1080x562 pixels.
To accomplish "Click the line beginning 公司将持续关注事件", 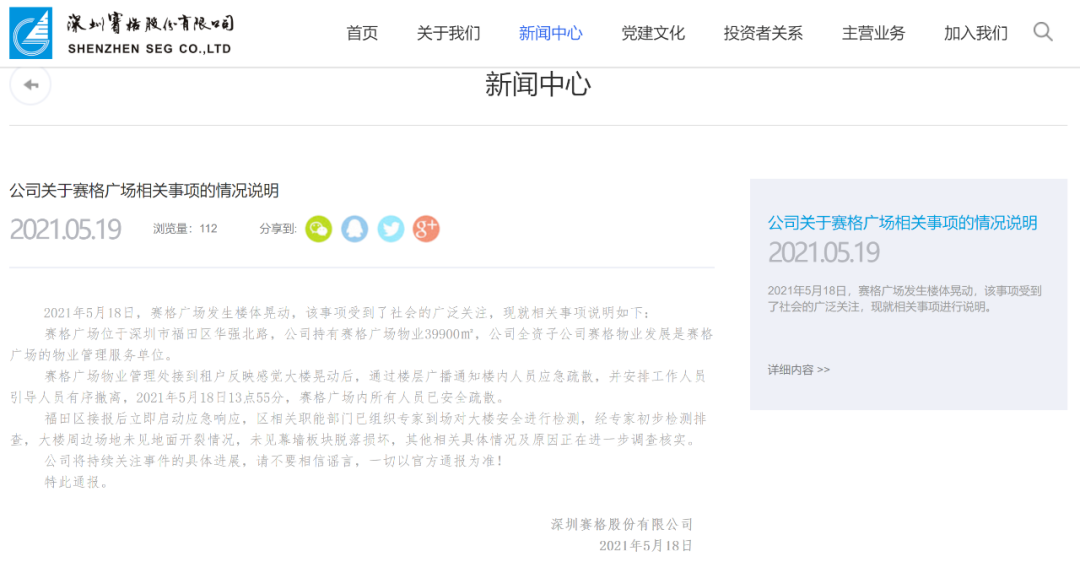I will (x=274, y=461).
